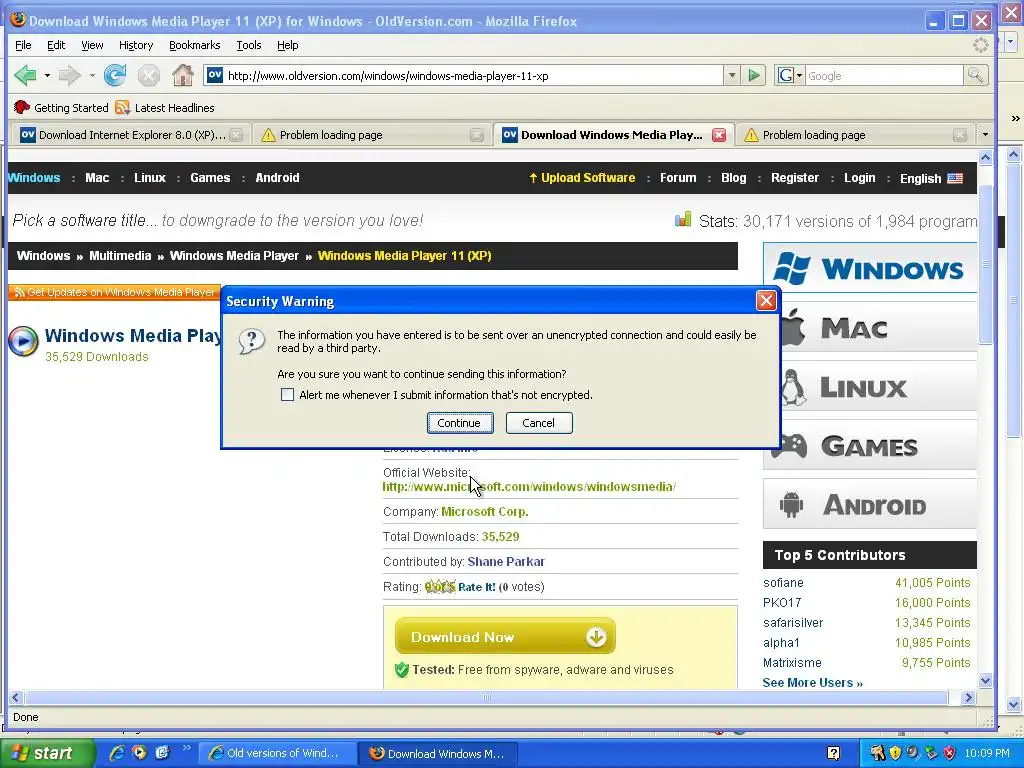The width and height of the screenshot is (1024, 768).
Task: Click Upload Software link
Action: 582,178
